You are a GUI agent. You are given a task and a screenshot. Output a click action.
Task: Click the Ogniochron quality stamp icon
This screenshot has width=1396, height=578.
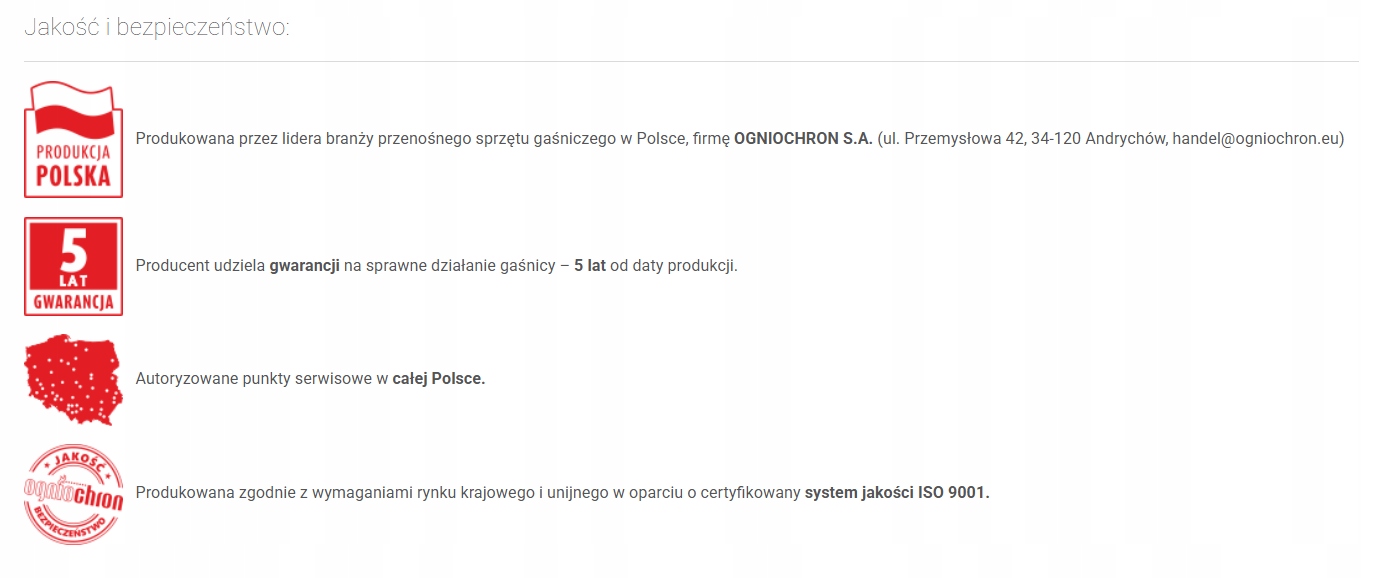pos(73,494)
